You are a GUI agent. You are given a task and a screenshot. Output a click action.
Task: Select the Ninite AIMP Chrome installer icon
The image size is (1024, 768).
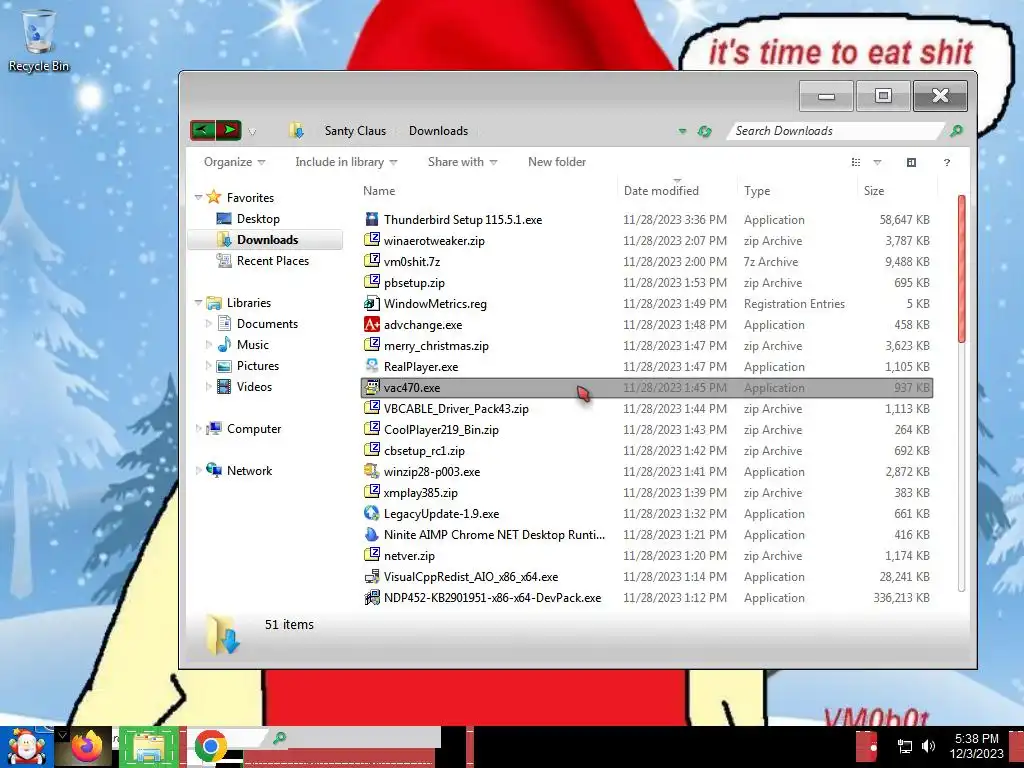click(372, 534)
